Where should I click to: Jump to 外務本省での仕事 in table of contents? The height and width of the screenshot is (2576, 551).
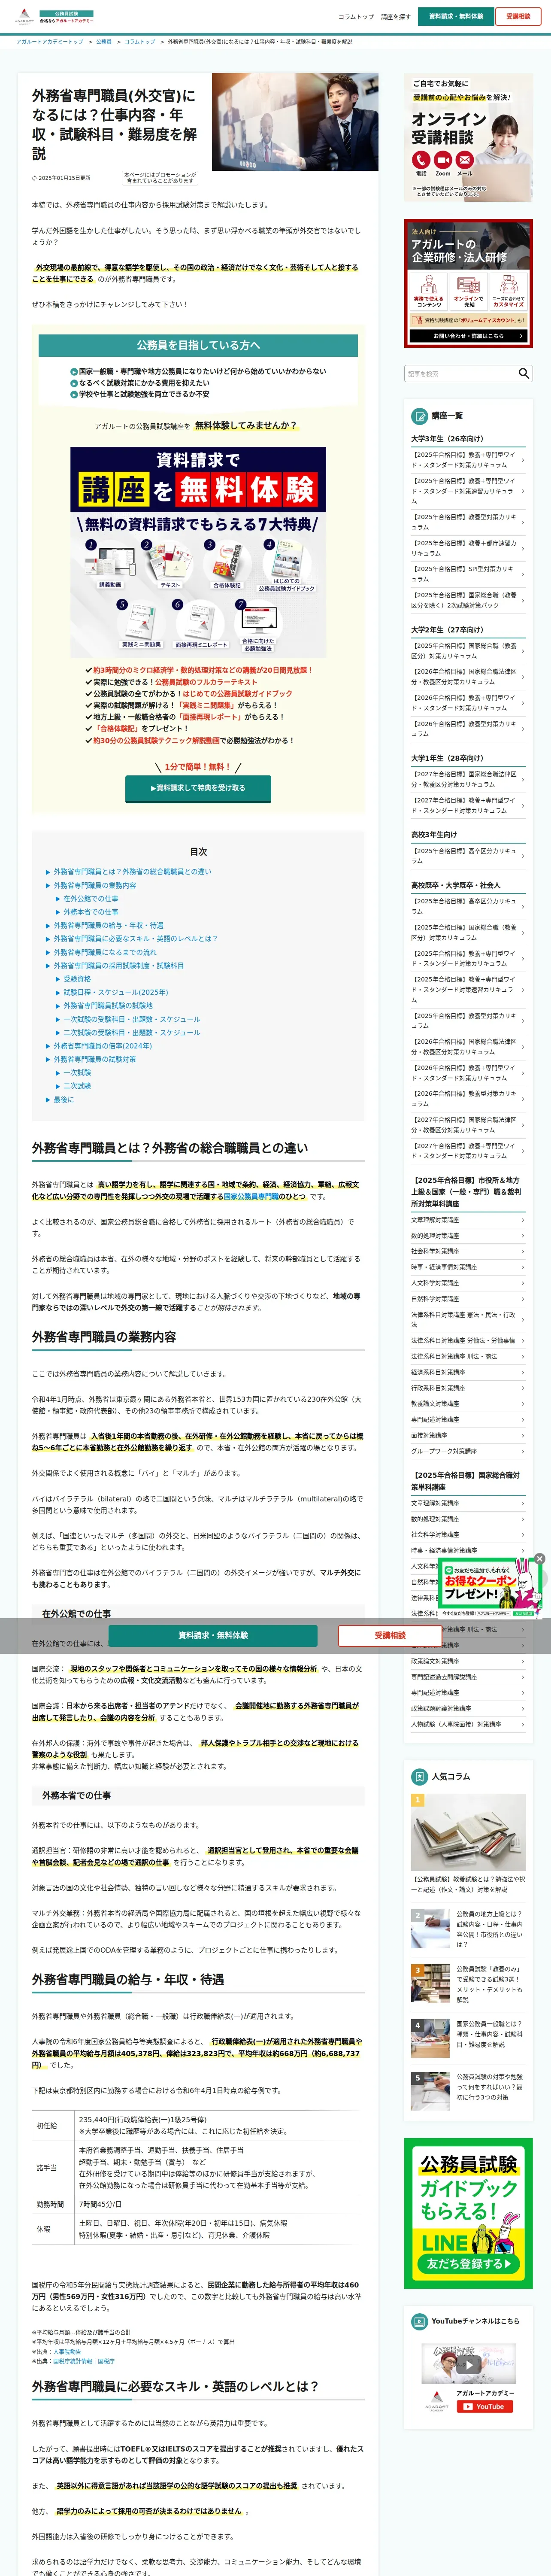91,912
